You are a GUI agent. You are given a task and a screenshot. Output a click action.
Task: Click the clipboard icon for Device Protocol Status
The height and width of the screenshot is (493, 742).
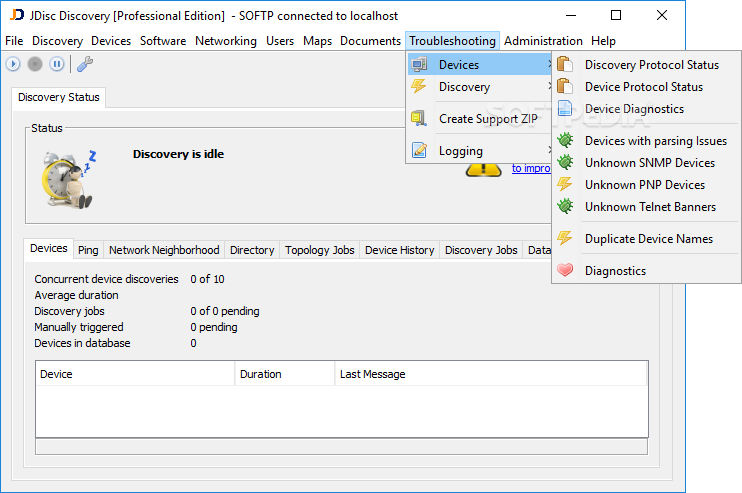pyautogui.click(x=565, y=86)
